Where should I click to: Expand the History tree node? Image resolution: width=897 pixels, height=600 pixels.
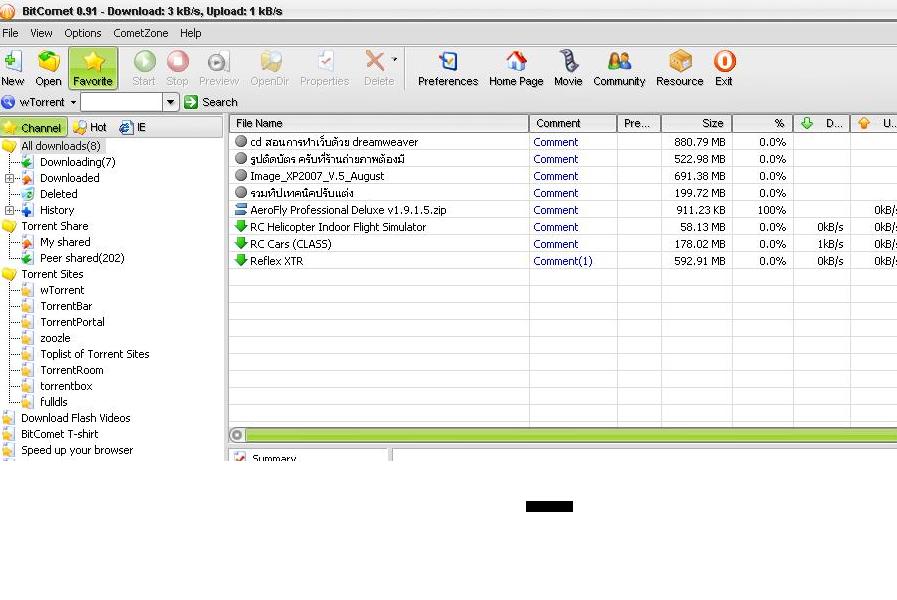[x=9, y=210]
